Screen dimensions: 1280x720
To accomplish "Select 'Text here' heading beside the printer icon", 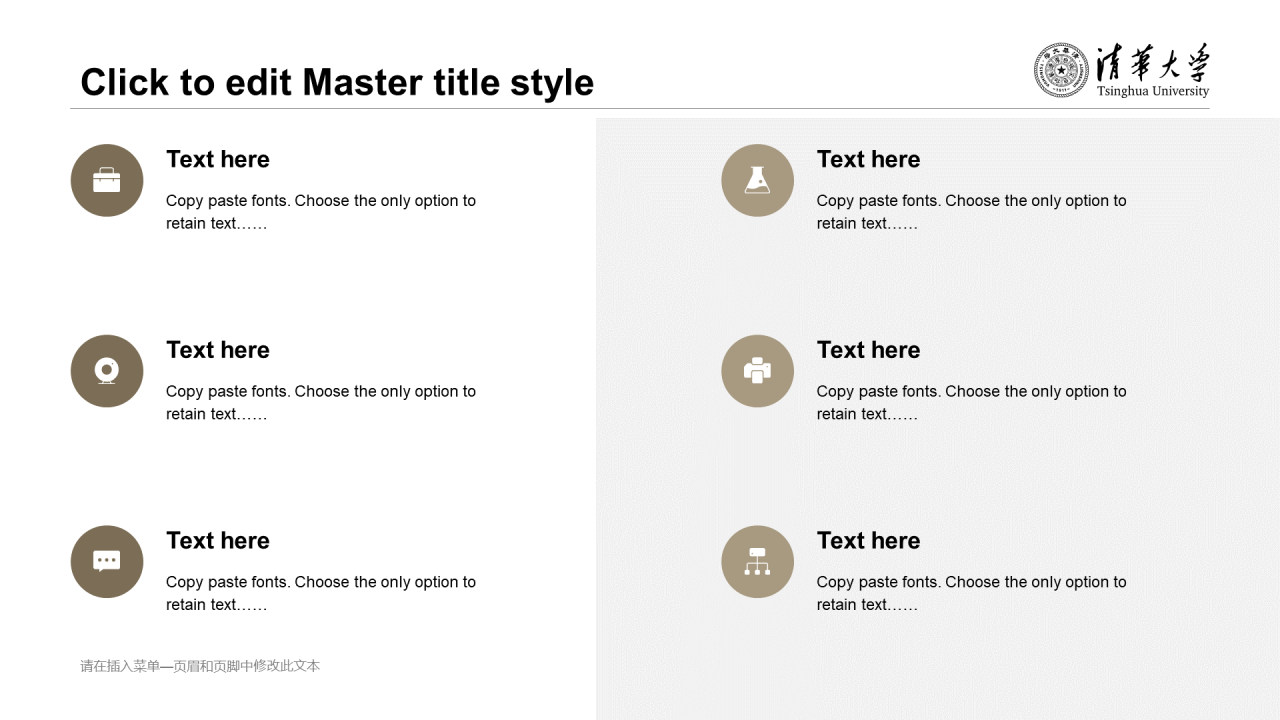I will point(868,350).
